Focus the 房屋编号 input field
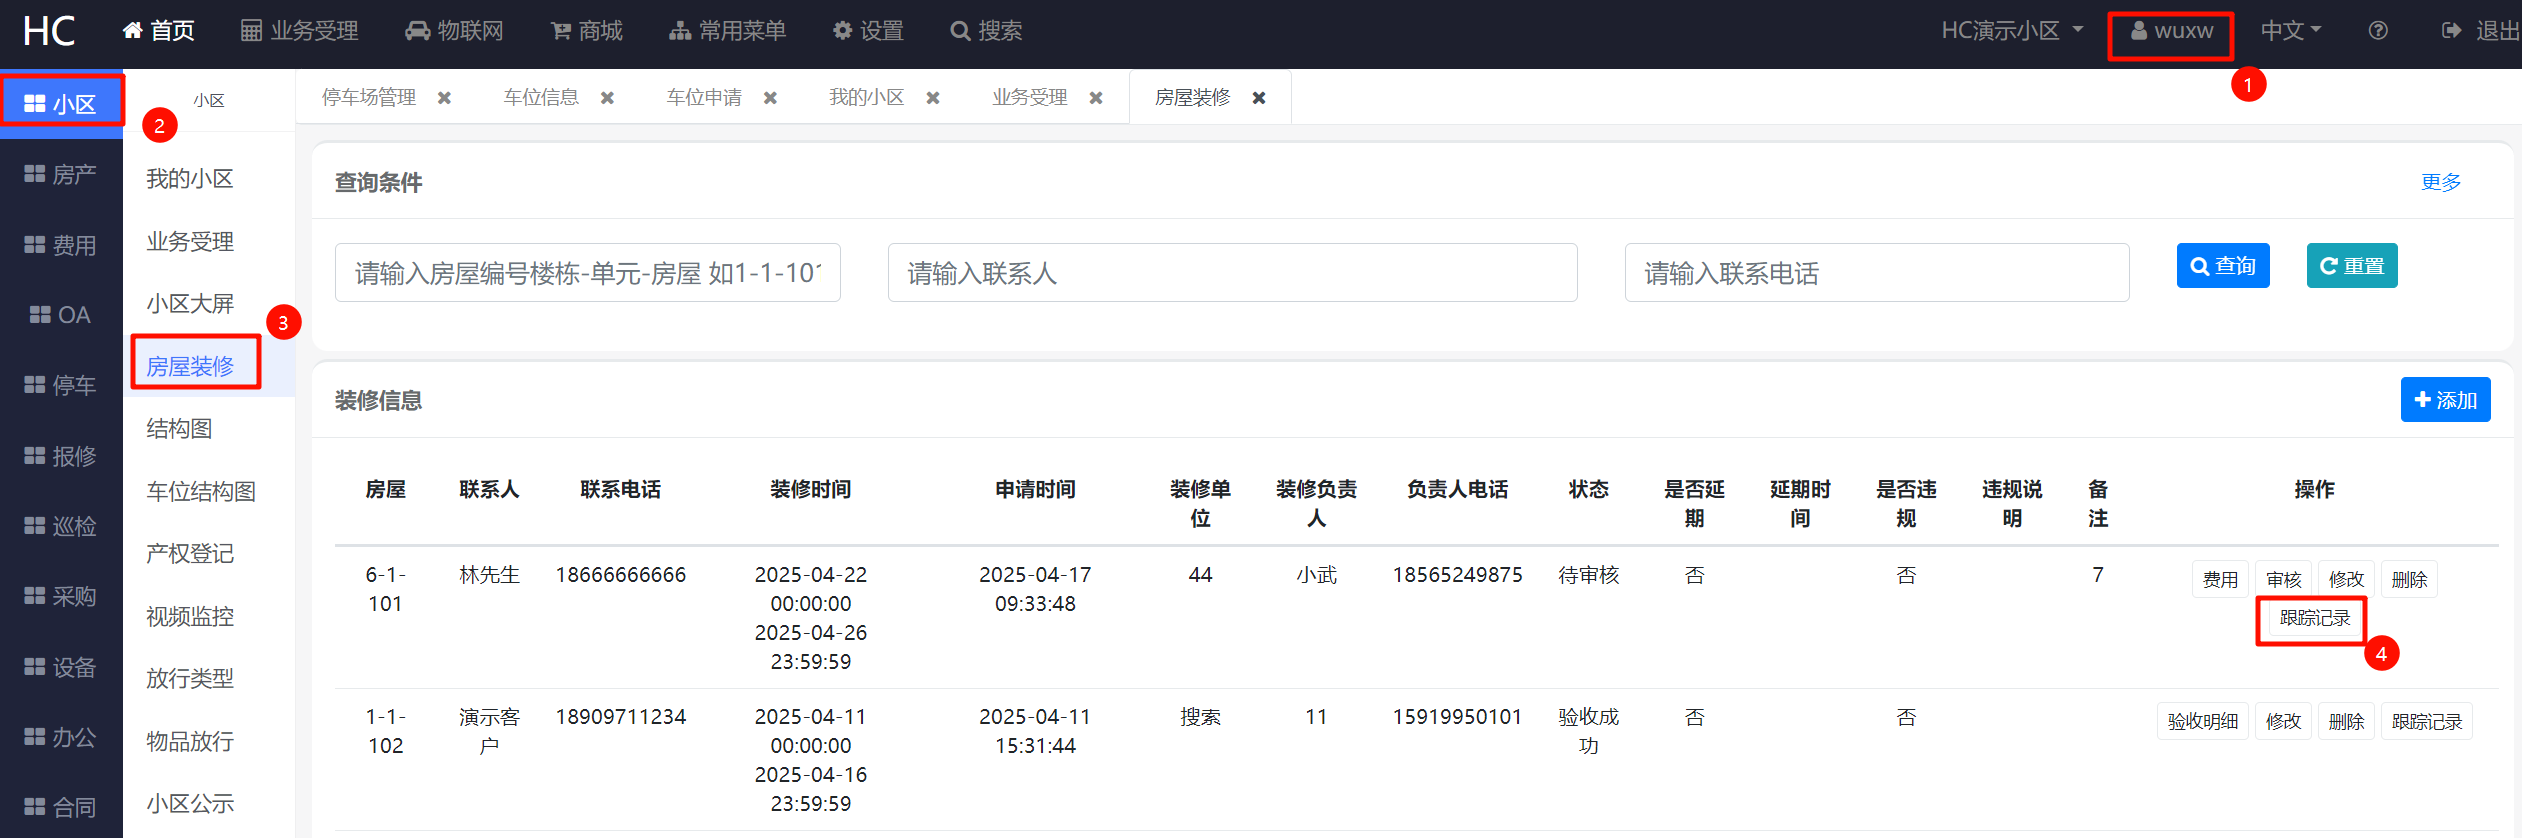Screen dimensions: 2522x838 (588, 273)
